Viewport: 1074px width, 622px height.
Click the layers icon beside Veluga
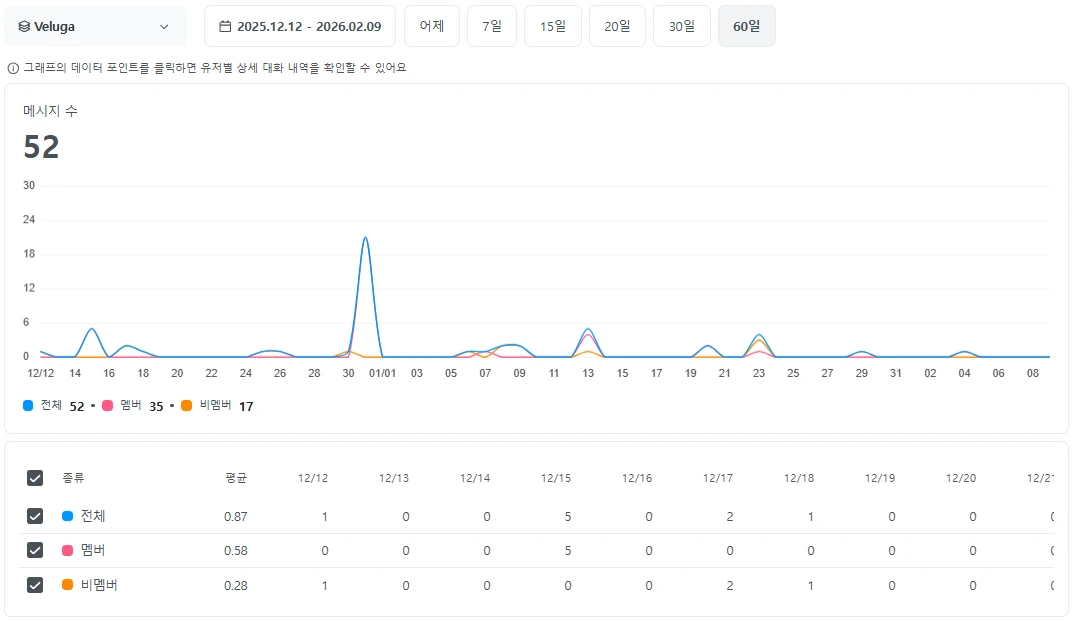(x=24, y=27)
